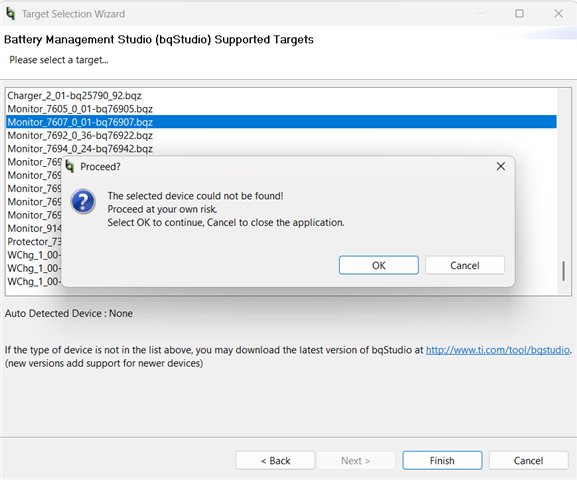Click the 'Please select a target...' text
Screen dimensions: 577x480
point(59,60)
